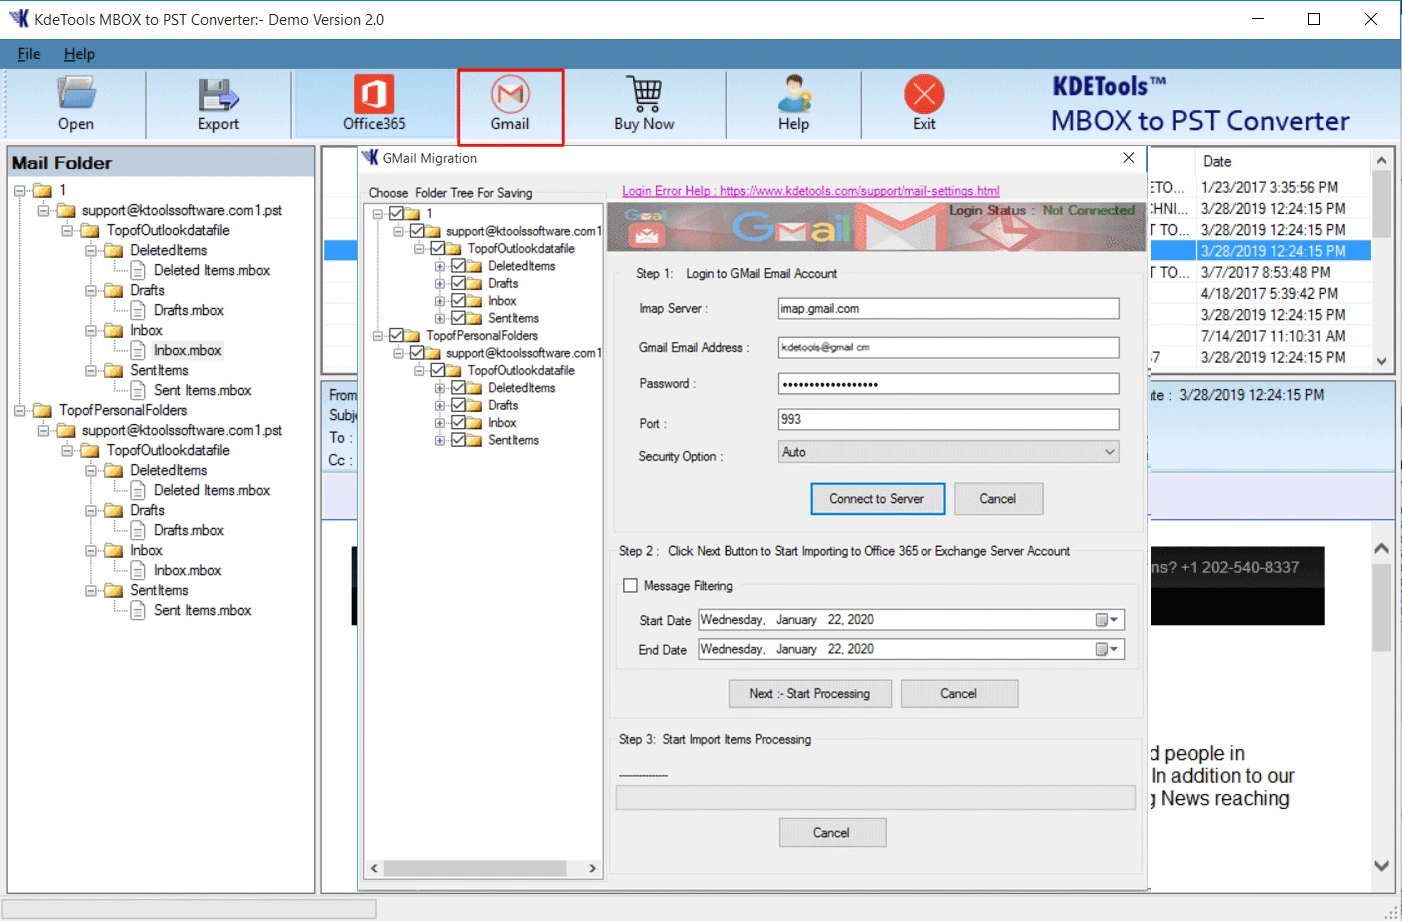Click Next :- Start Processing button

[x=810, y=693]
